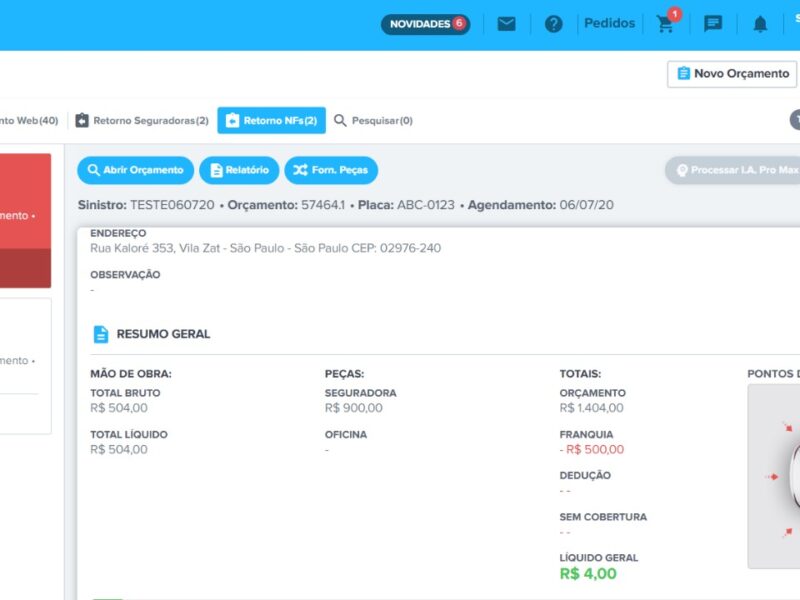The image size is (800, 600).
Task: Select the red item in the left sidebar
Action: [x=25, y=215]
